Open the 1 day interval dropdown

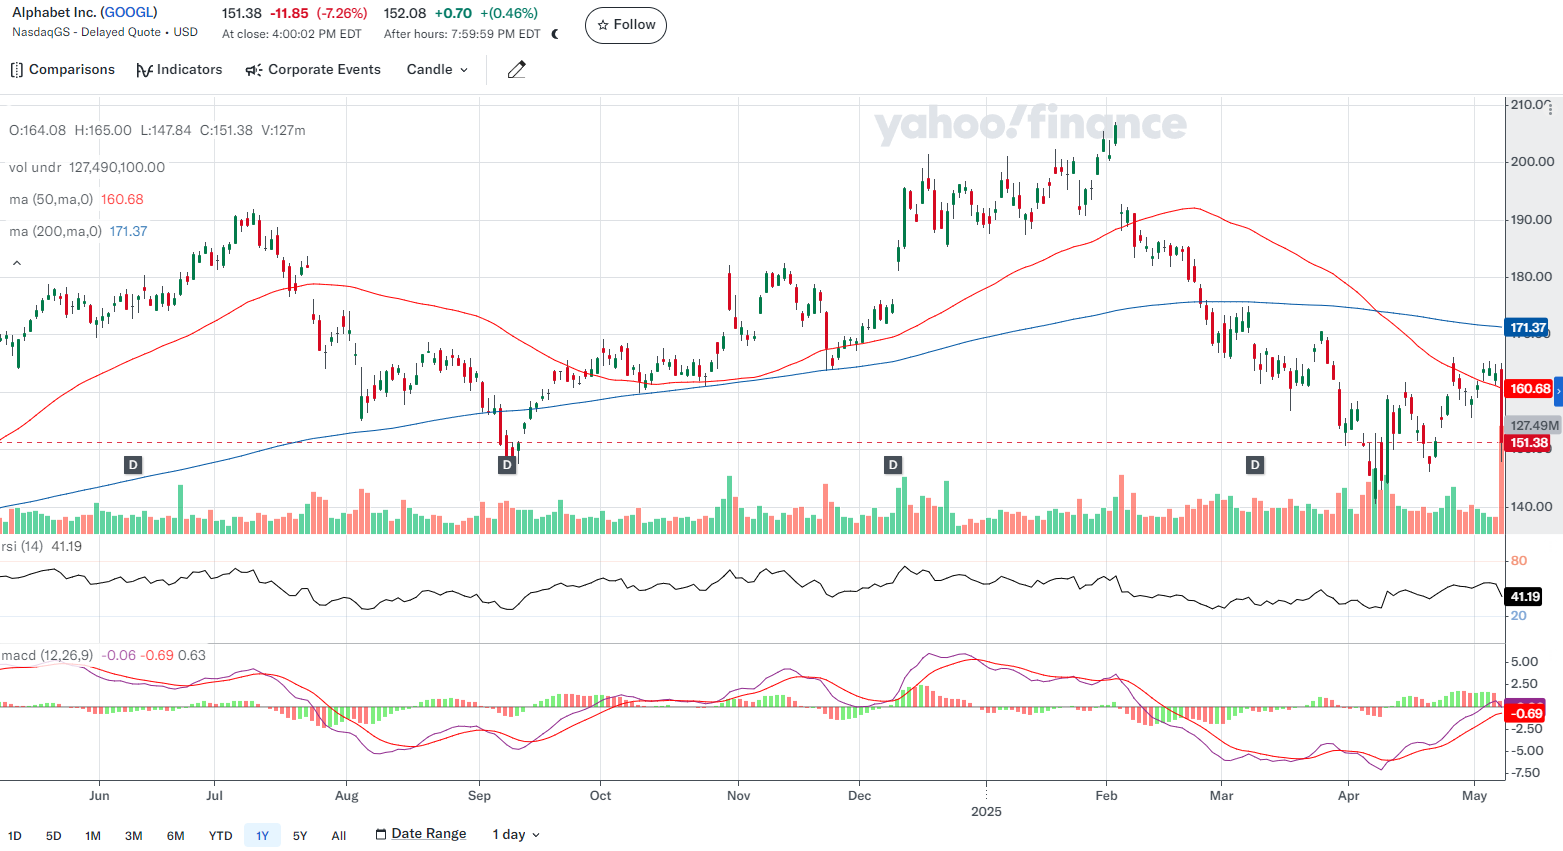click(x=516, y=835)
